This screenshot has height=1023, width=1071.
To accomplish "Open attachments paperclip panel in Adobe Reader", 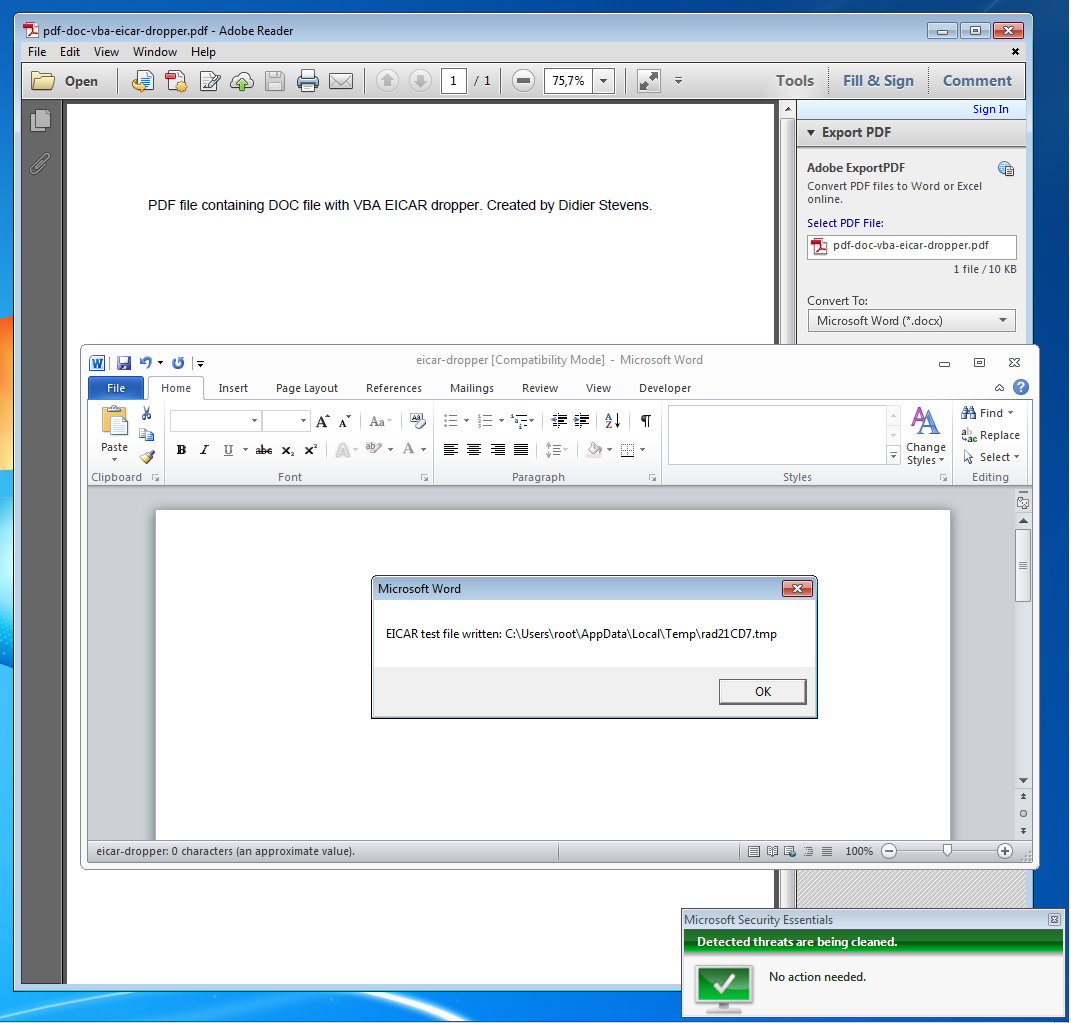I will coord(40,163).
